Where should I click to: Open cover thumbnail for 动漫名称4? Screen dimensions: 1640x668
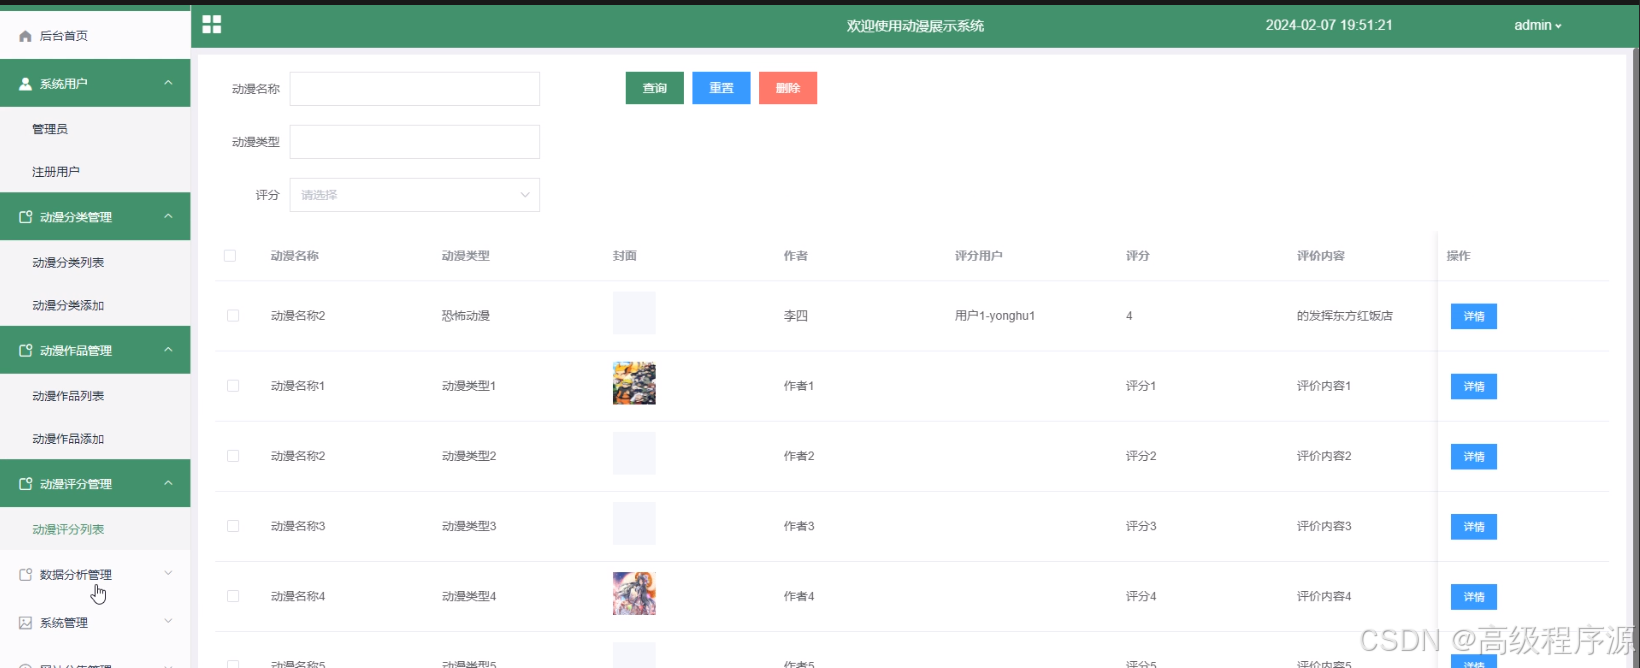[x=634, y=593]
